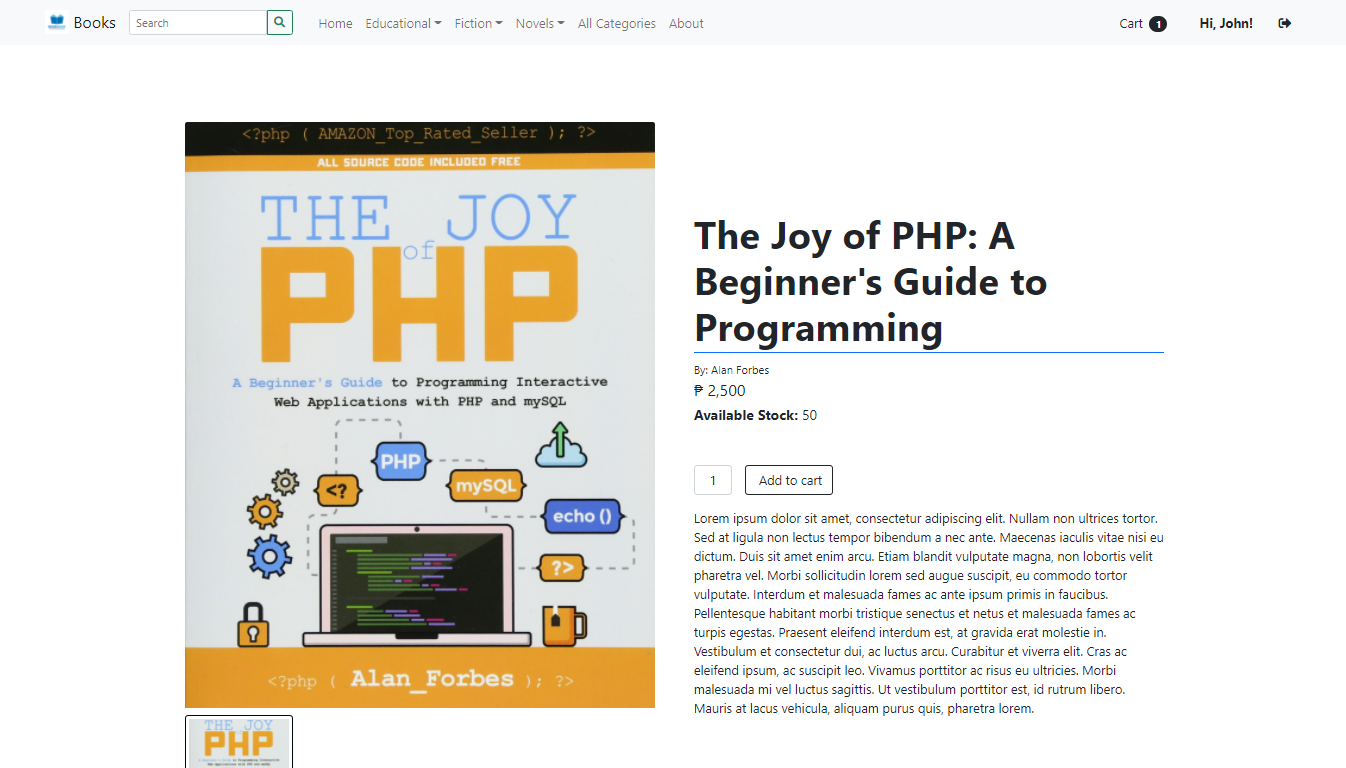Screen dimensions: 1346x768
Task: Click the Books logo icon
Action: [56, 22]
